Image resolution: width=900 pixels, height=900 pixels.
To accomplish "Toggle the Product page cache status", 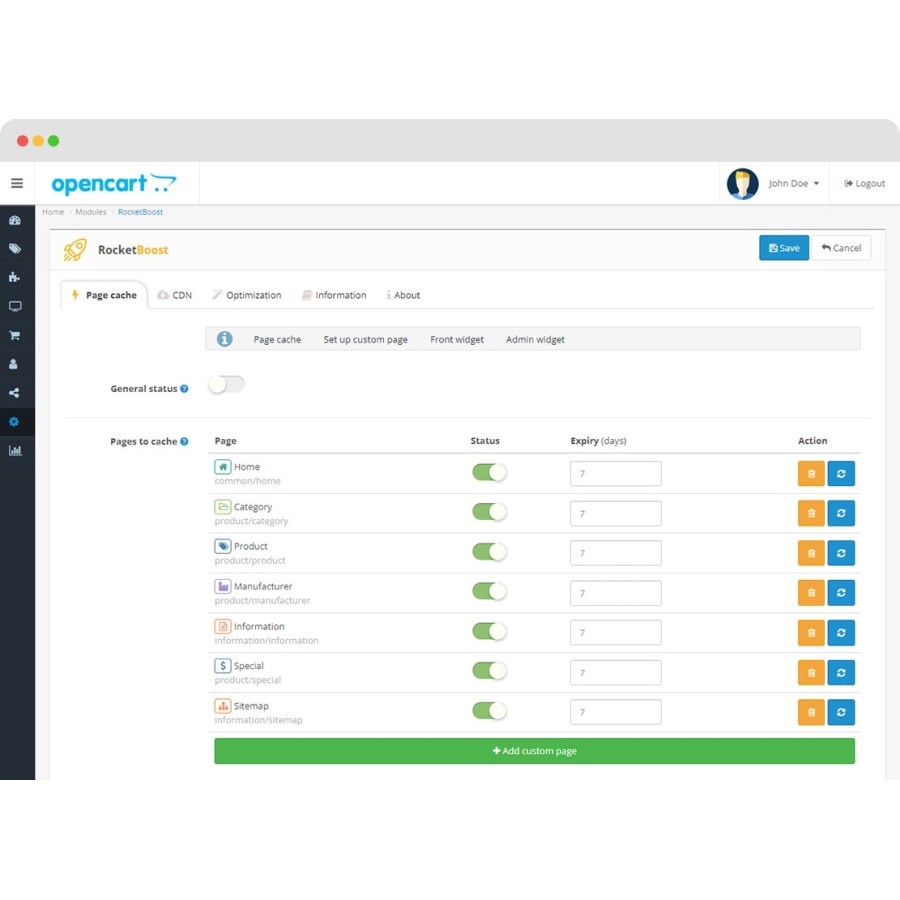I will pyautogui.click(x=489, y=552).
